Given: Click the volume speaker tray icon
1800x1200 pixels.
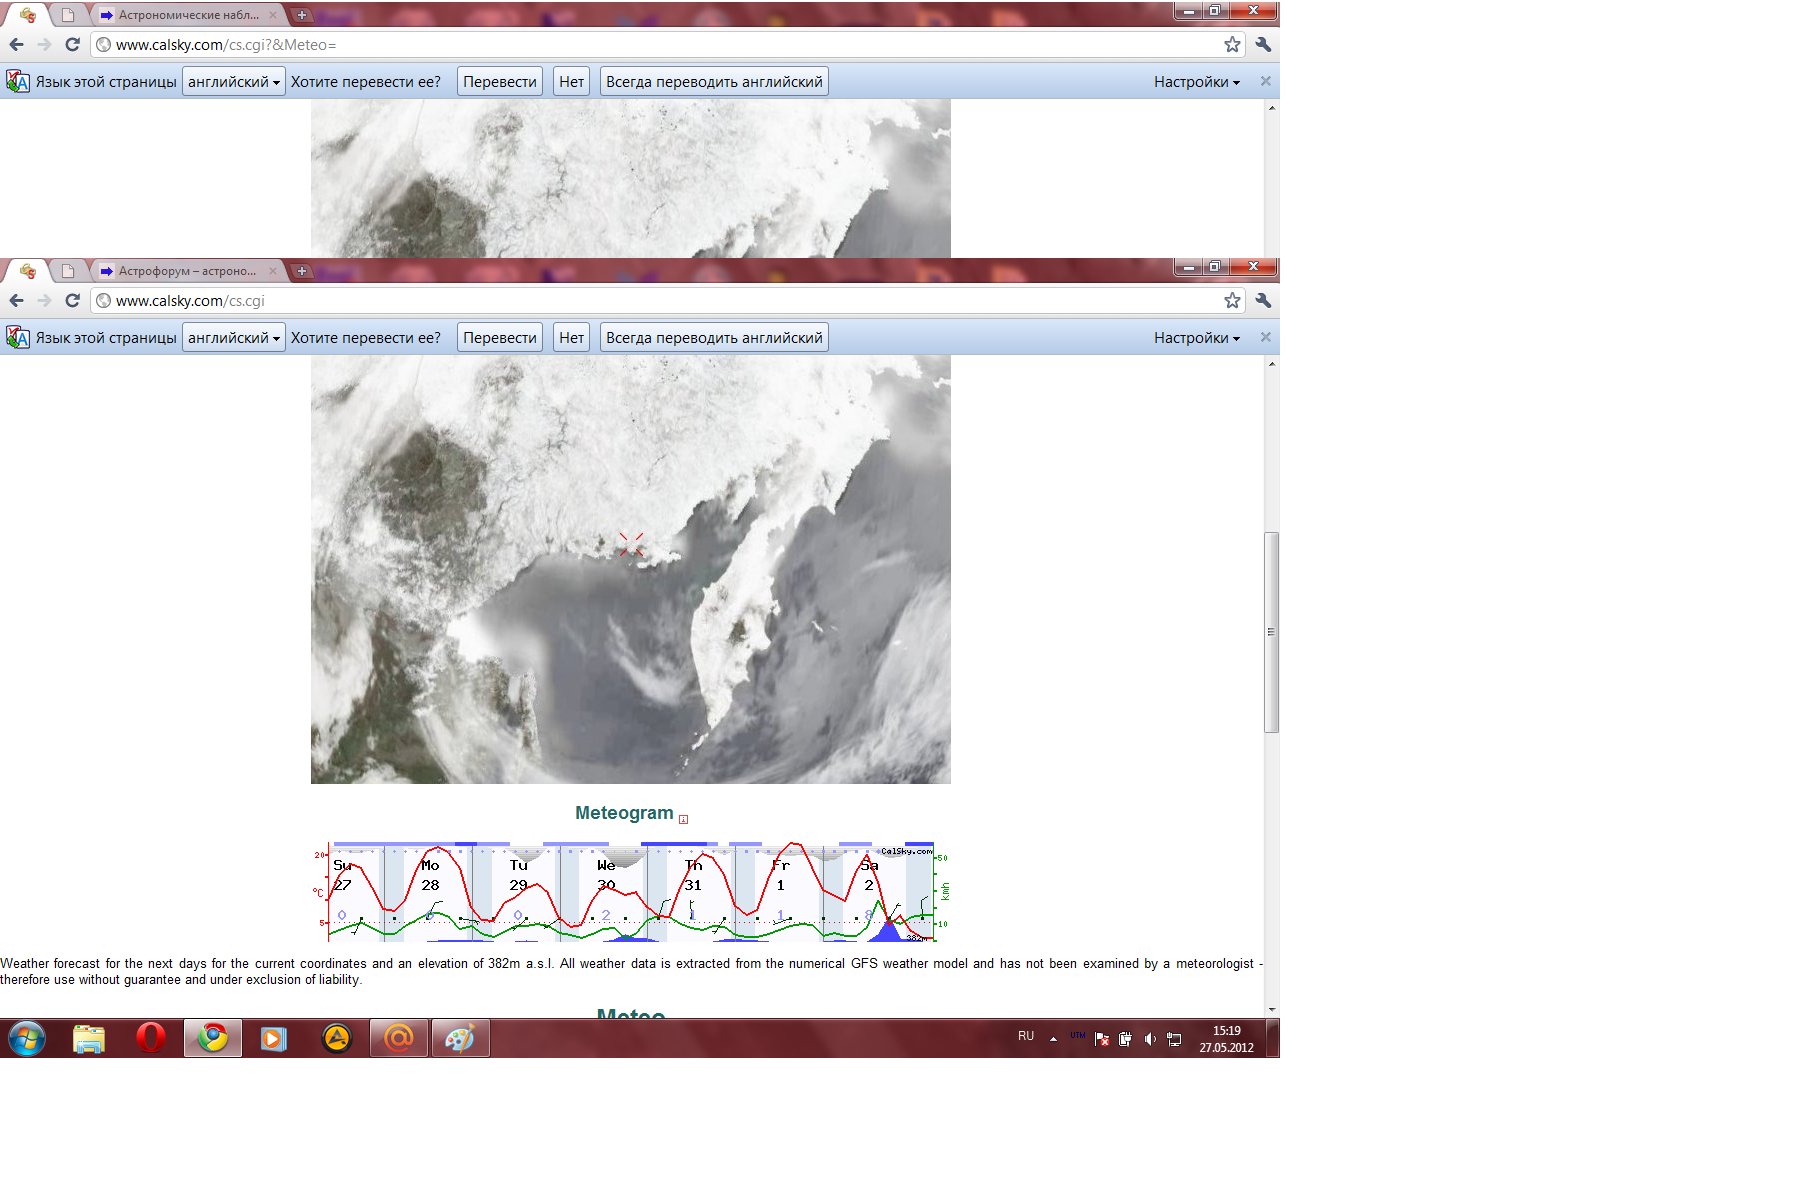Looking at the screenshot, I should tap(1150, 1039).
